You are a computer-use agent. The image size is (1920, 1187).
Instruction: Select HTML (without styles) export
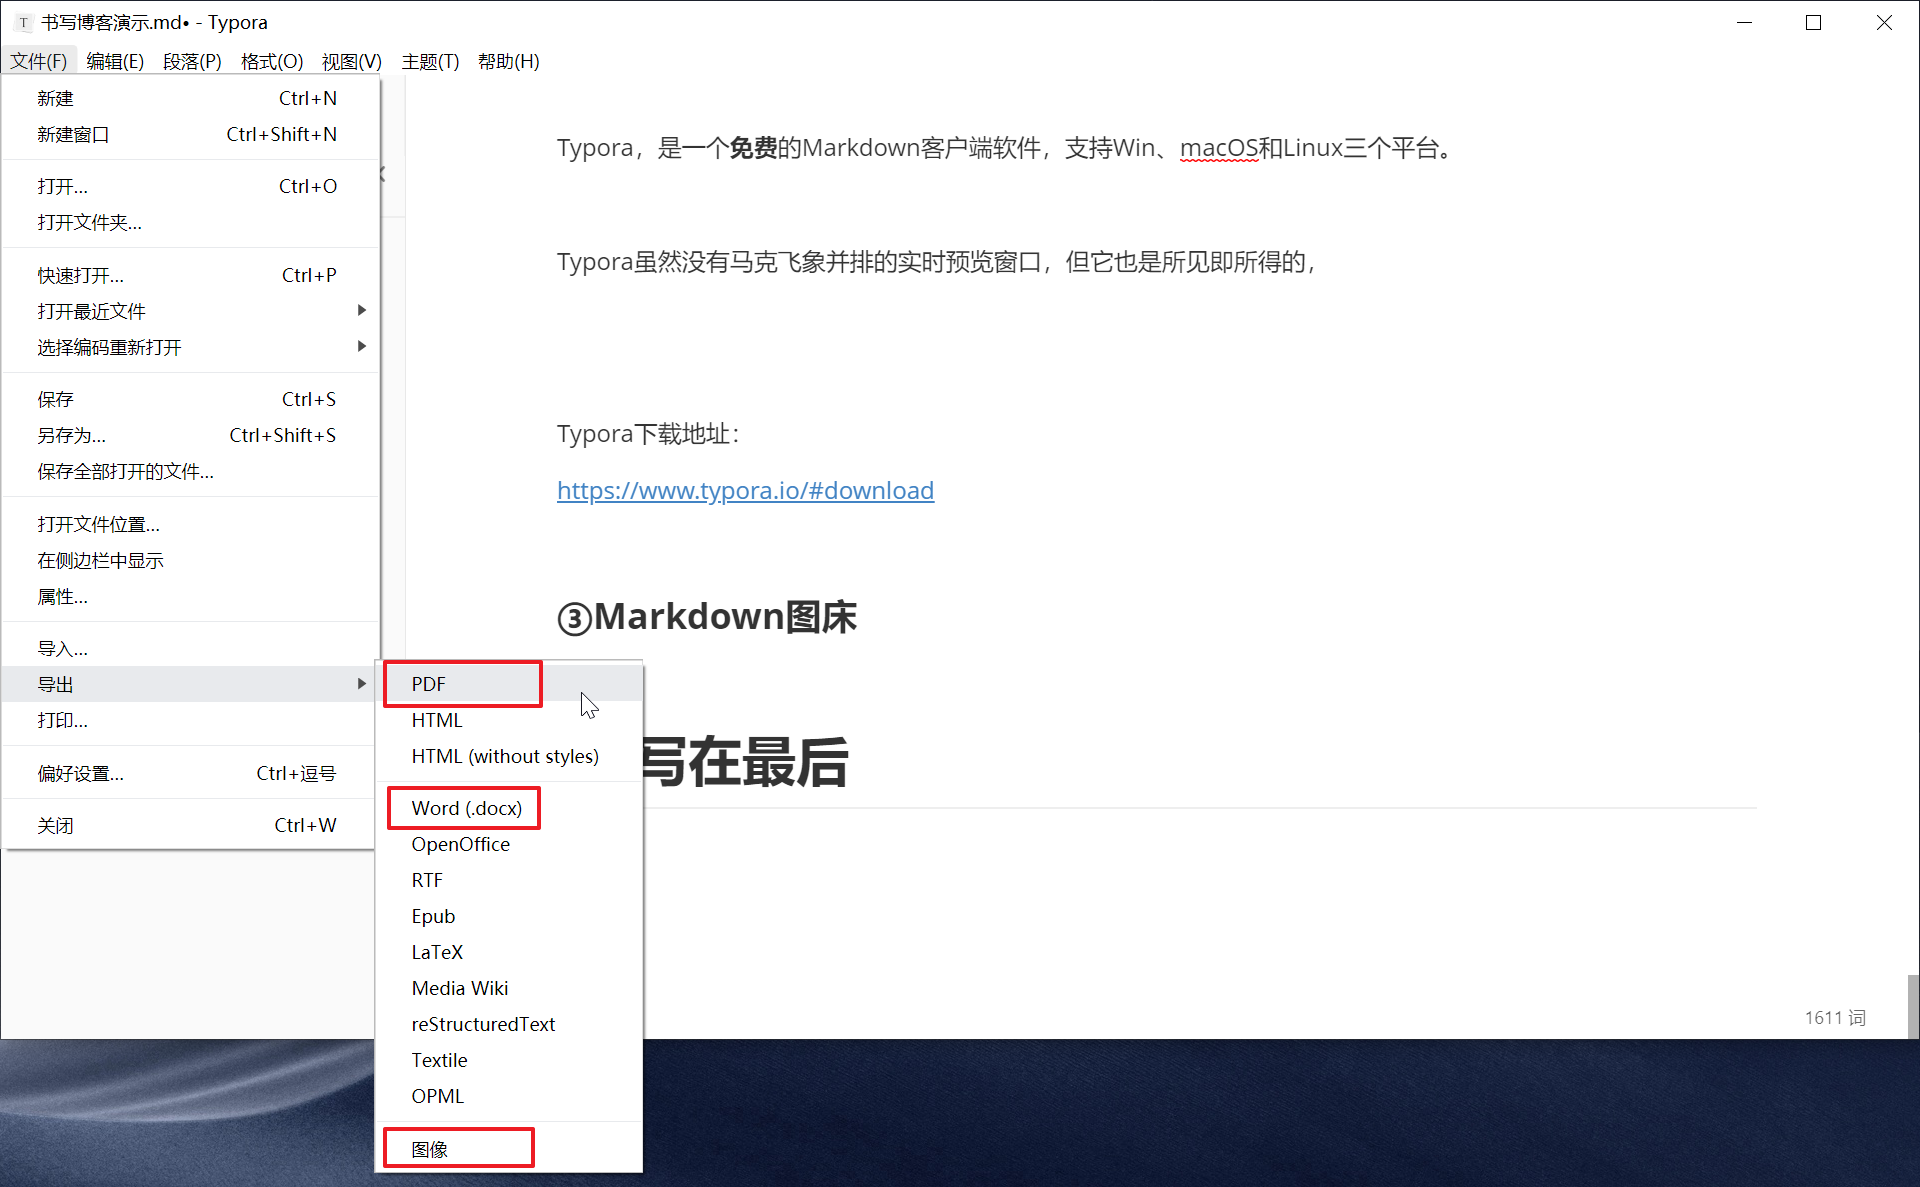click(x=505, y=756)
